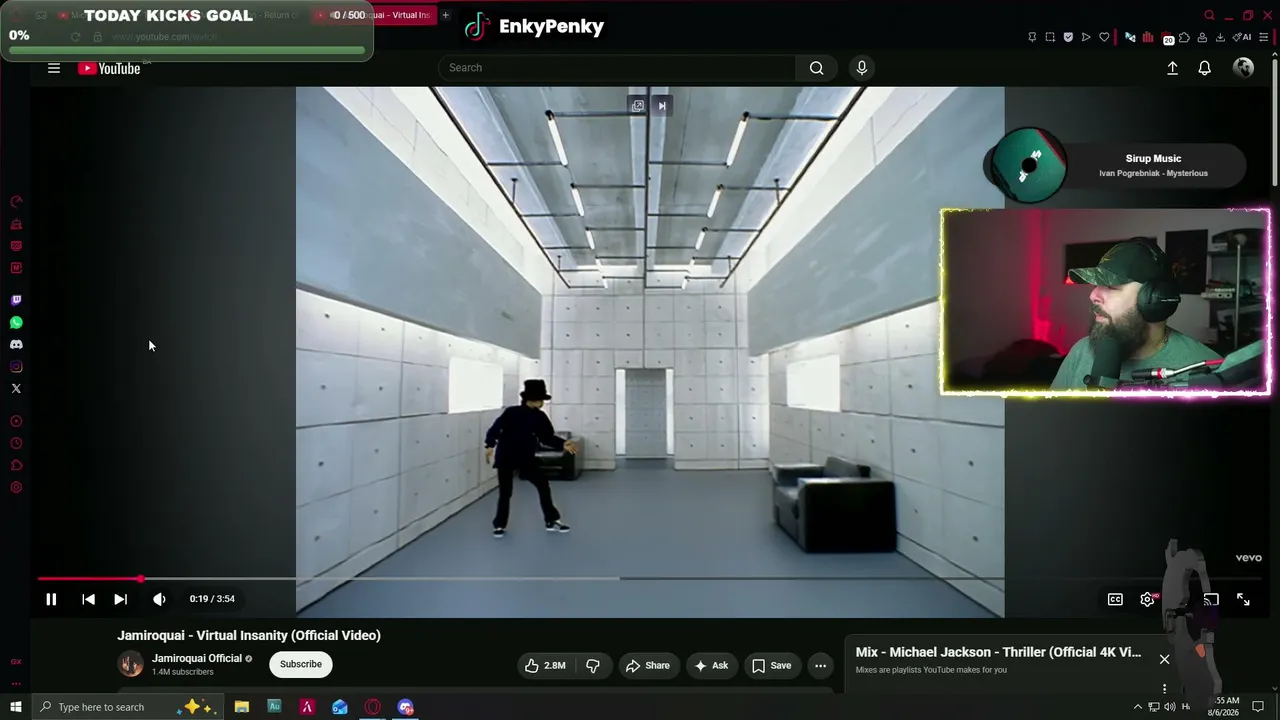Image resolution: width=1280 pixels, height=720 pixels.
Task: Open the Windows Start menu
Action: [16, 707]
